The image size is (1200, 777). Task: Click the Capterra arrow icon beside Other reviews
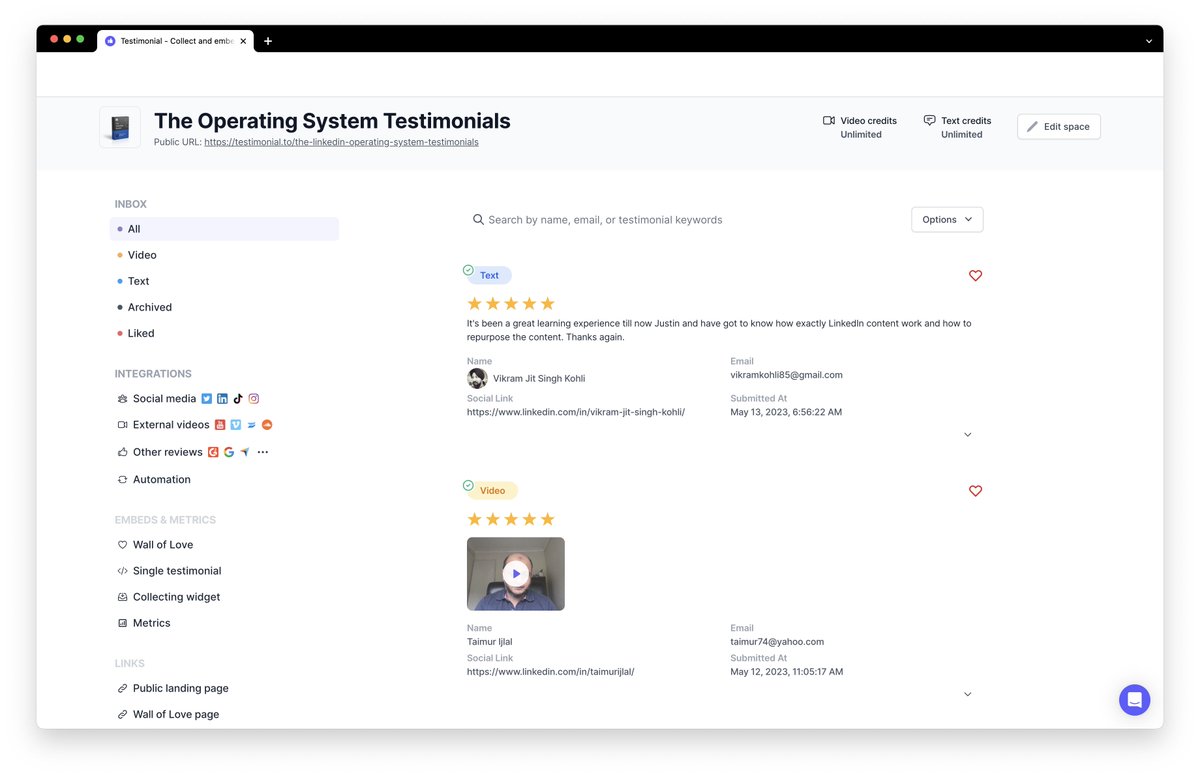click(245, 452)
